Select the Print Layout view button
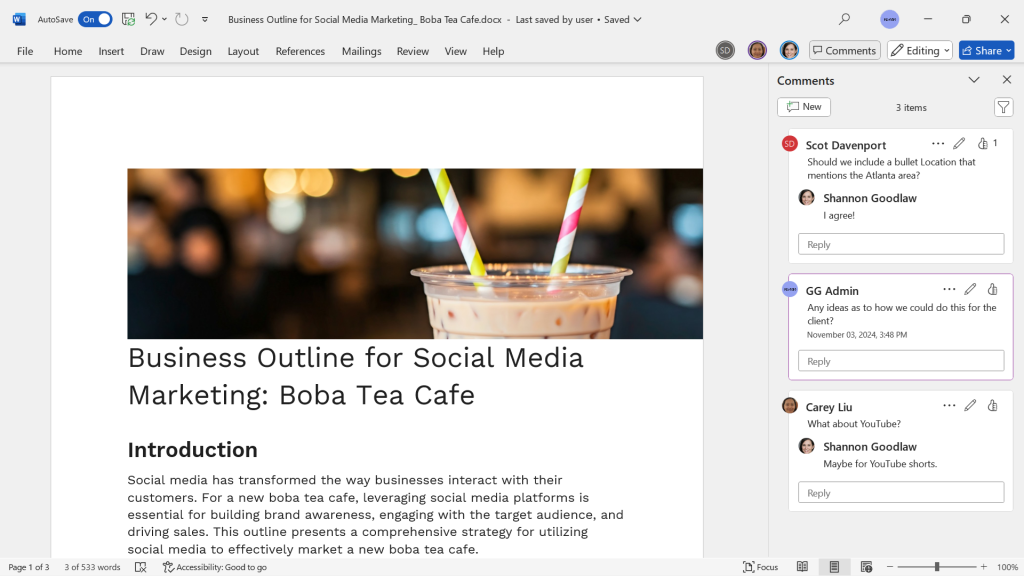Image resolution: width=1024 pixels, height=576 pixels. coord(834,567)
